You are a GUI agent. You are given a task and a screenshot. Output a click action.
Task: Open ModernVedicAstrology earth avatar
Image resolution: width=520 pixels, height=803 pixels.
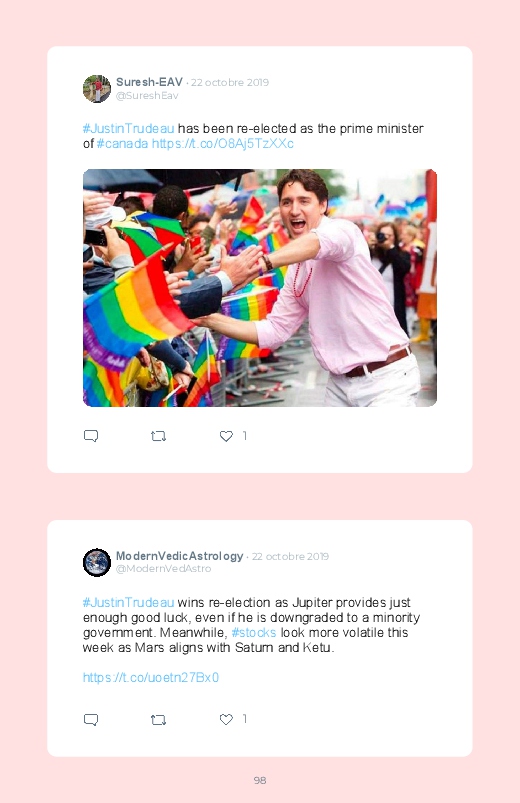pos(97,562)
